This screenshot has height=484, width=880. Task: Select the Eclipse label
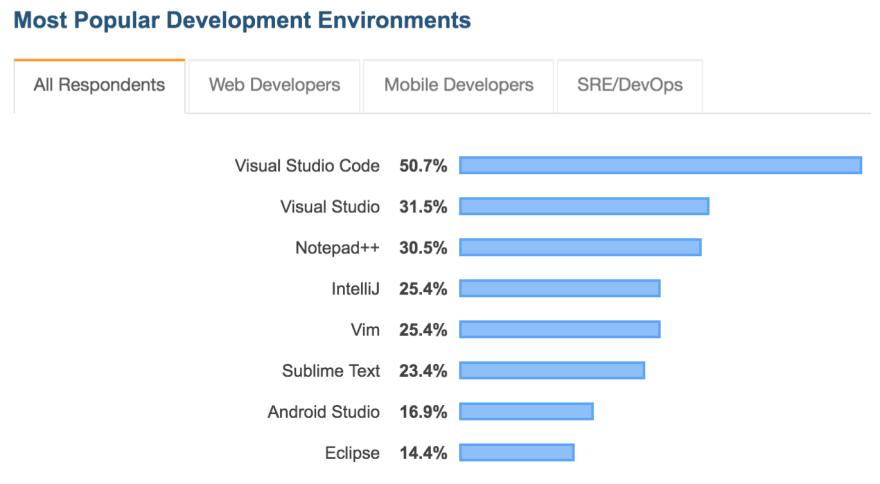[x=352, y=453]
